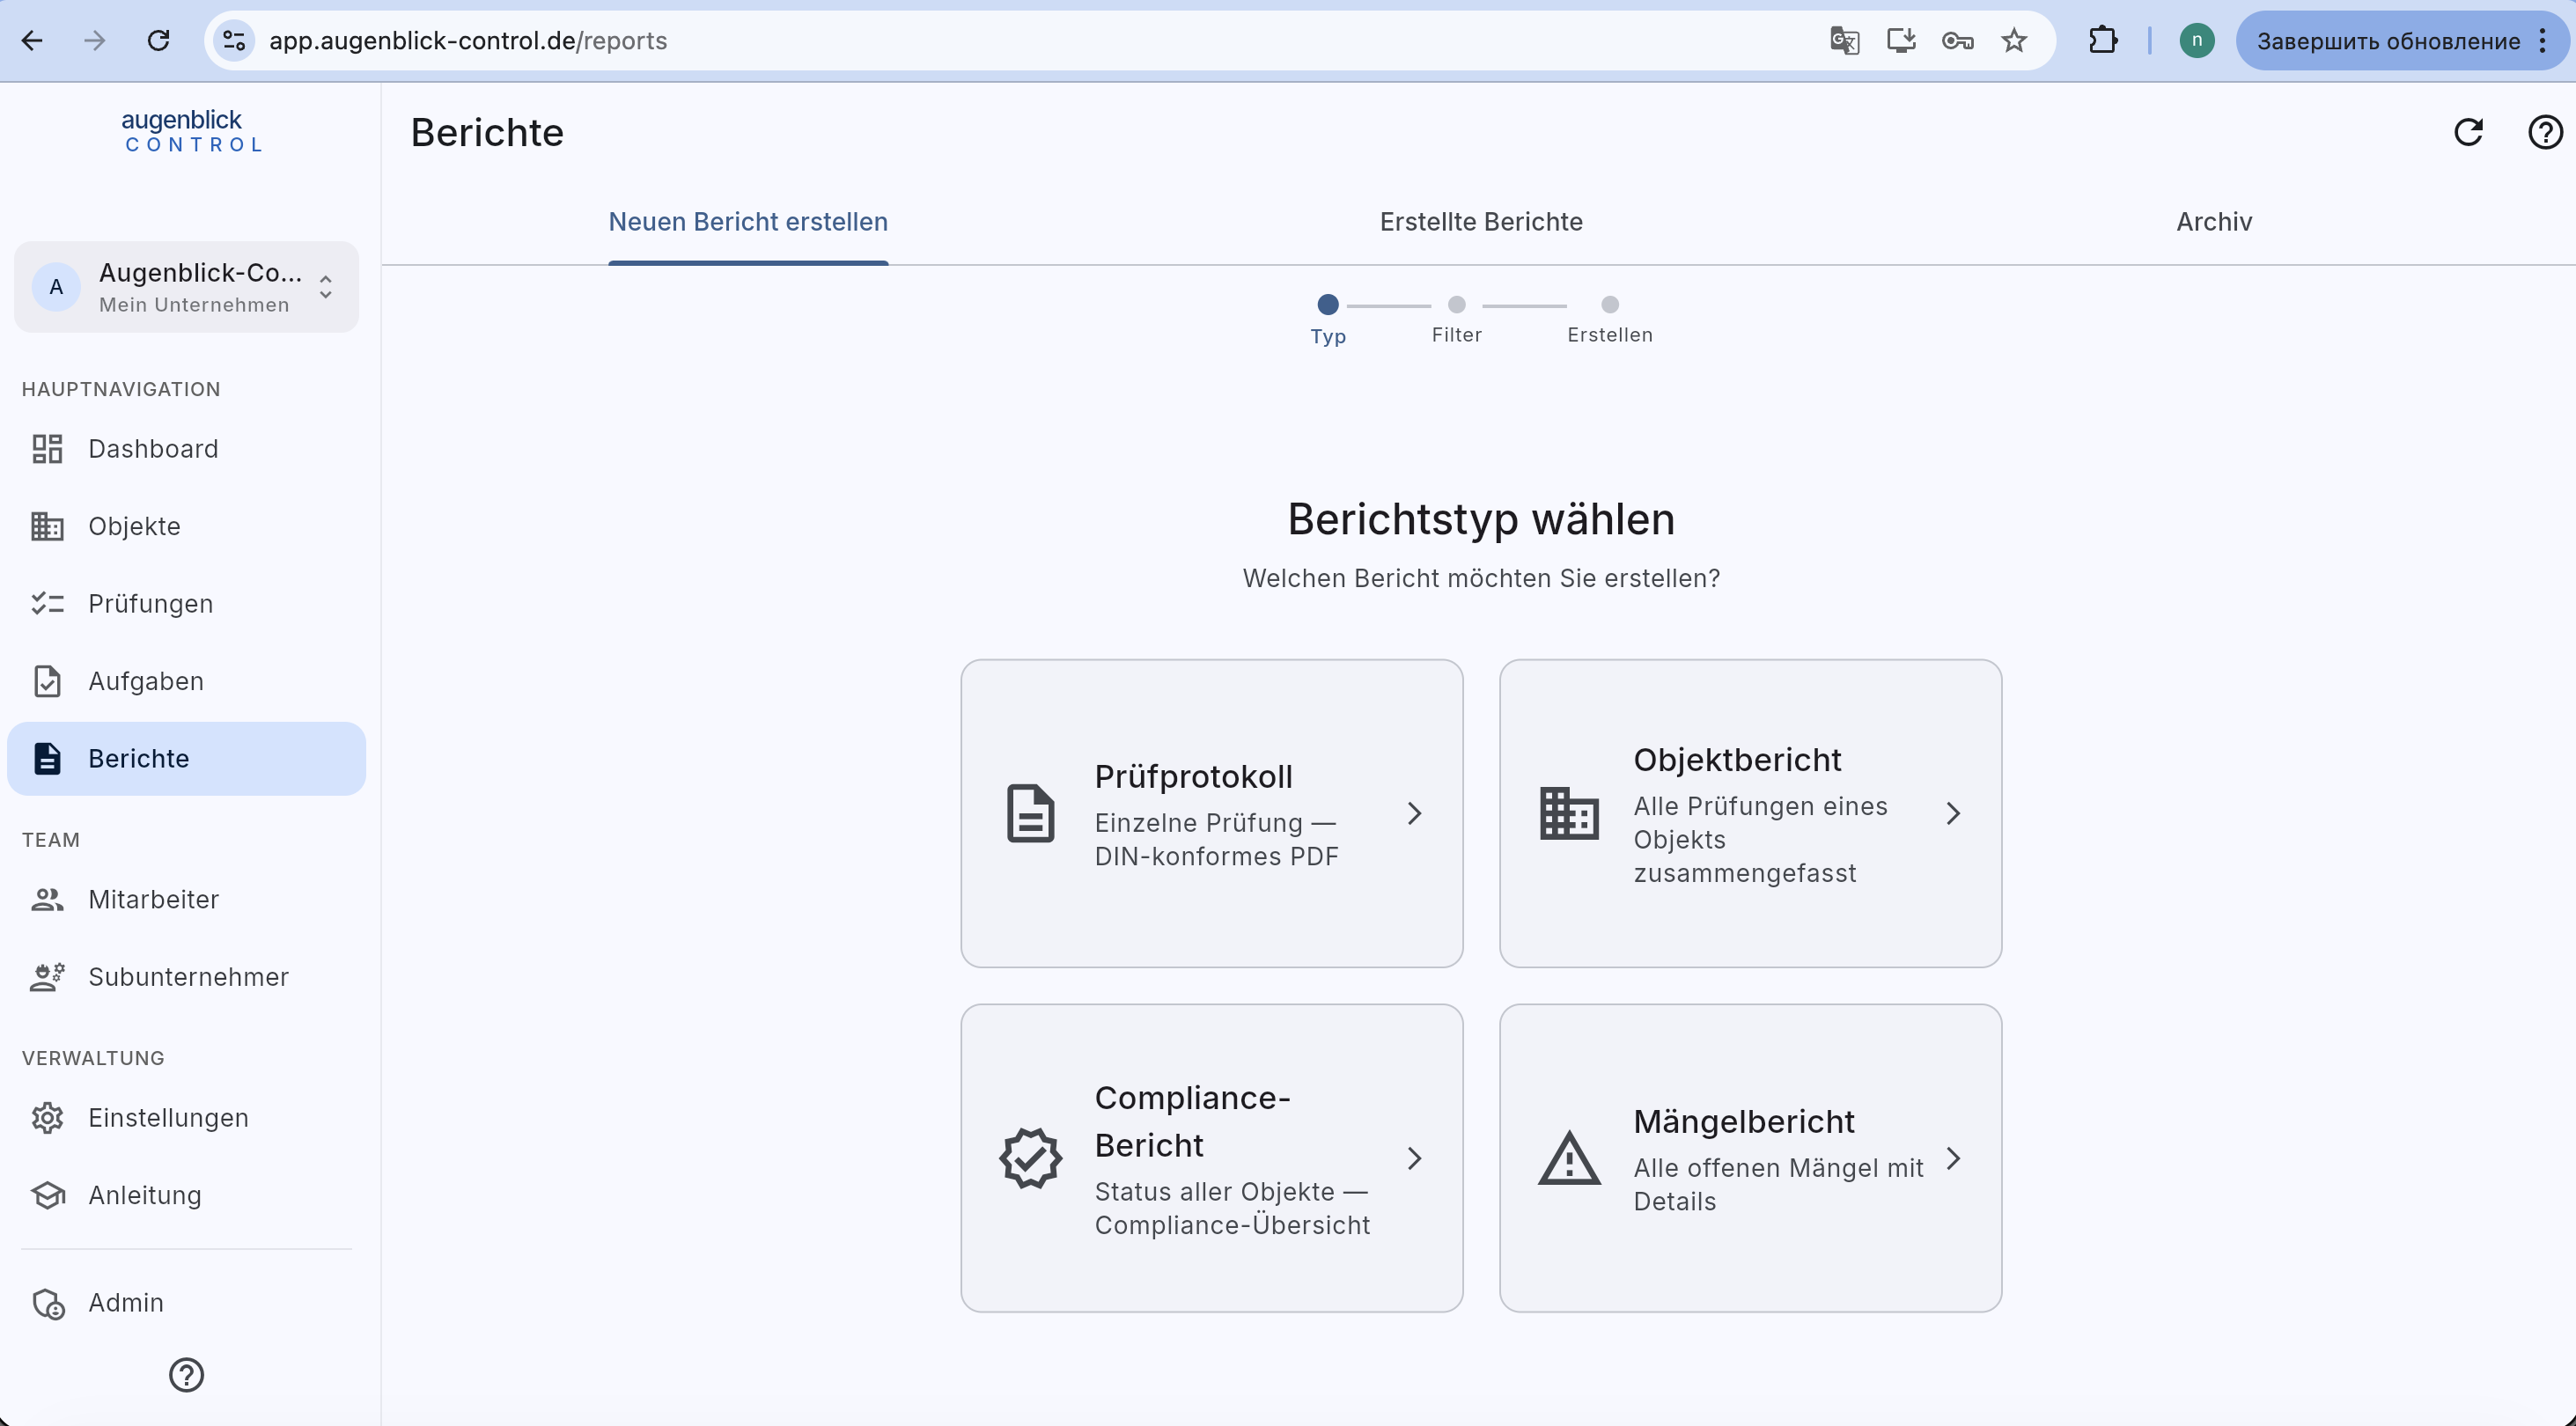Open Admin in the sidebar
The width and height of the screenshot is (2576, 1426).
tap(186, 1303)
